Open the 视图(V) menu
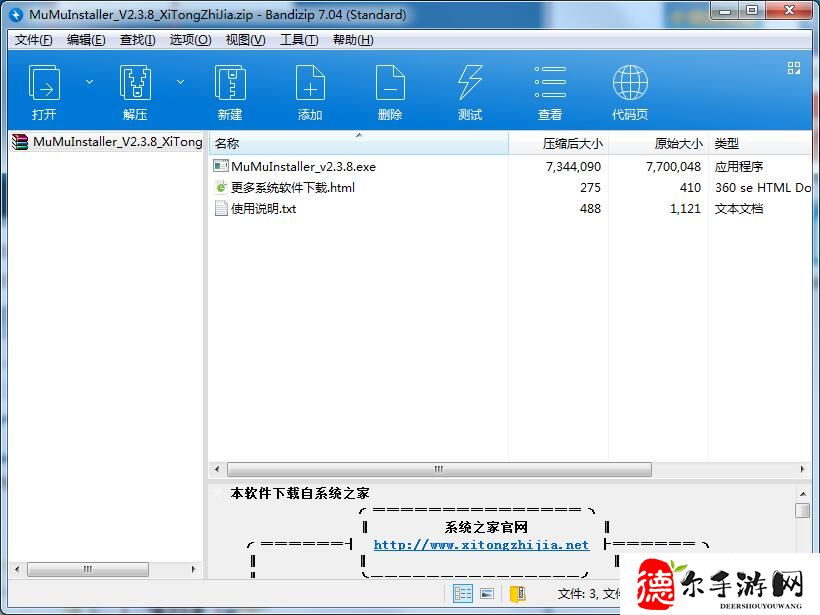Viewport: 820px width, 615px height. [x=245, y=40]
